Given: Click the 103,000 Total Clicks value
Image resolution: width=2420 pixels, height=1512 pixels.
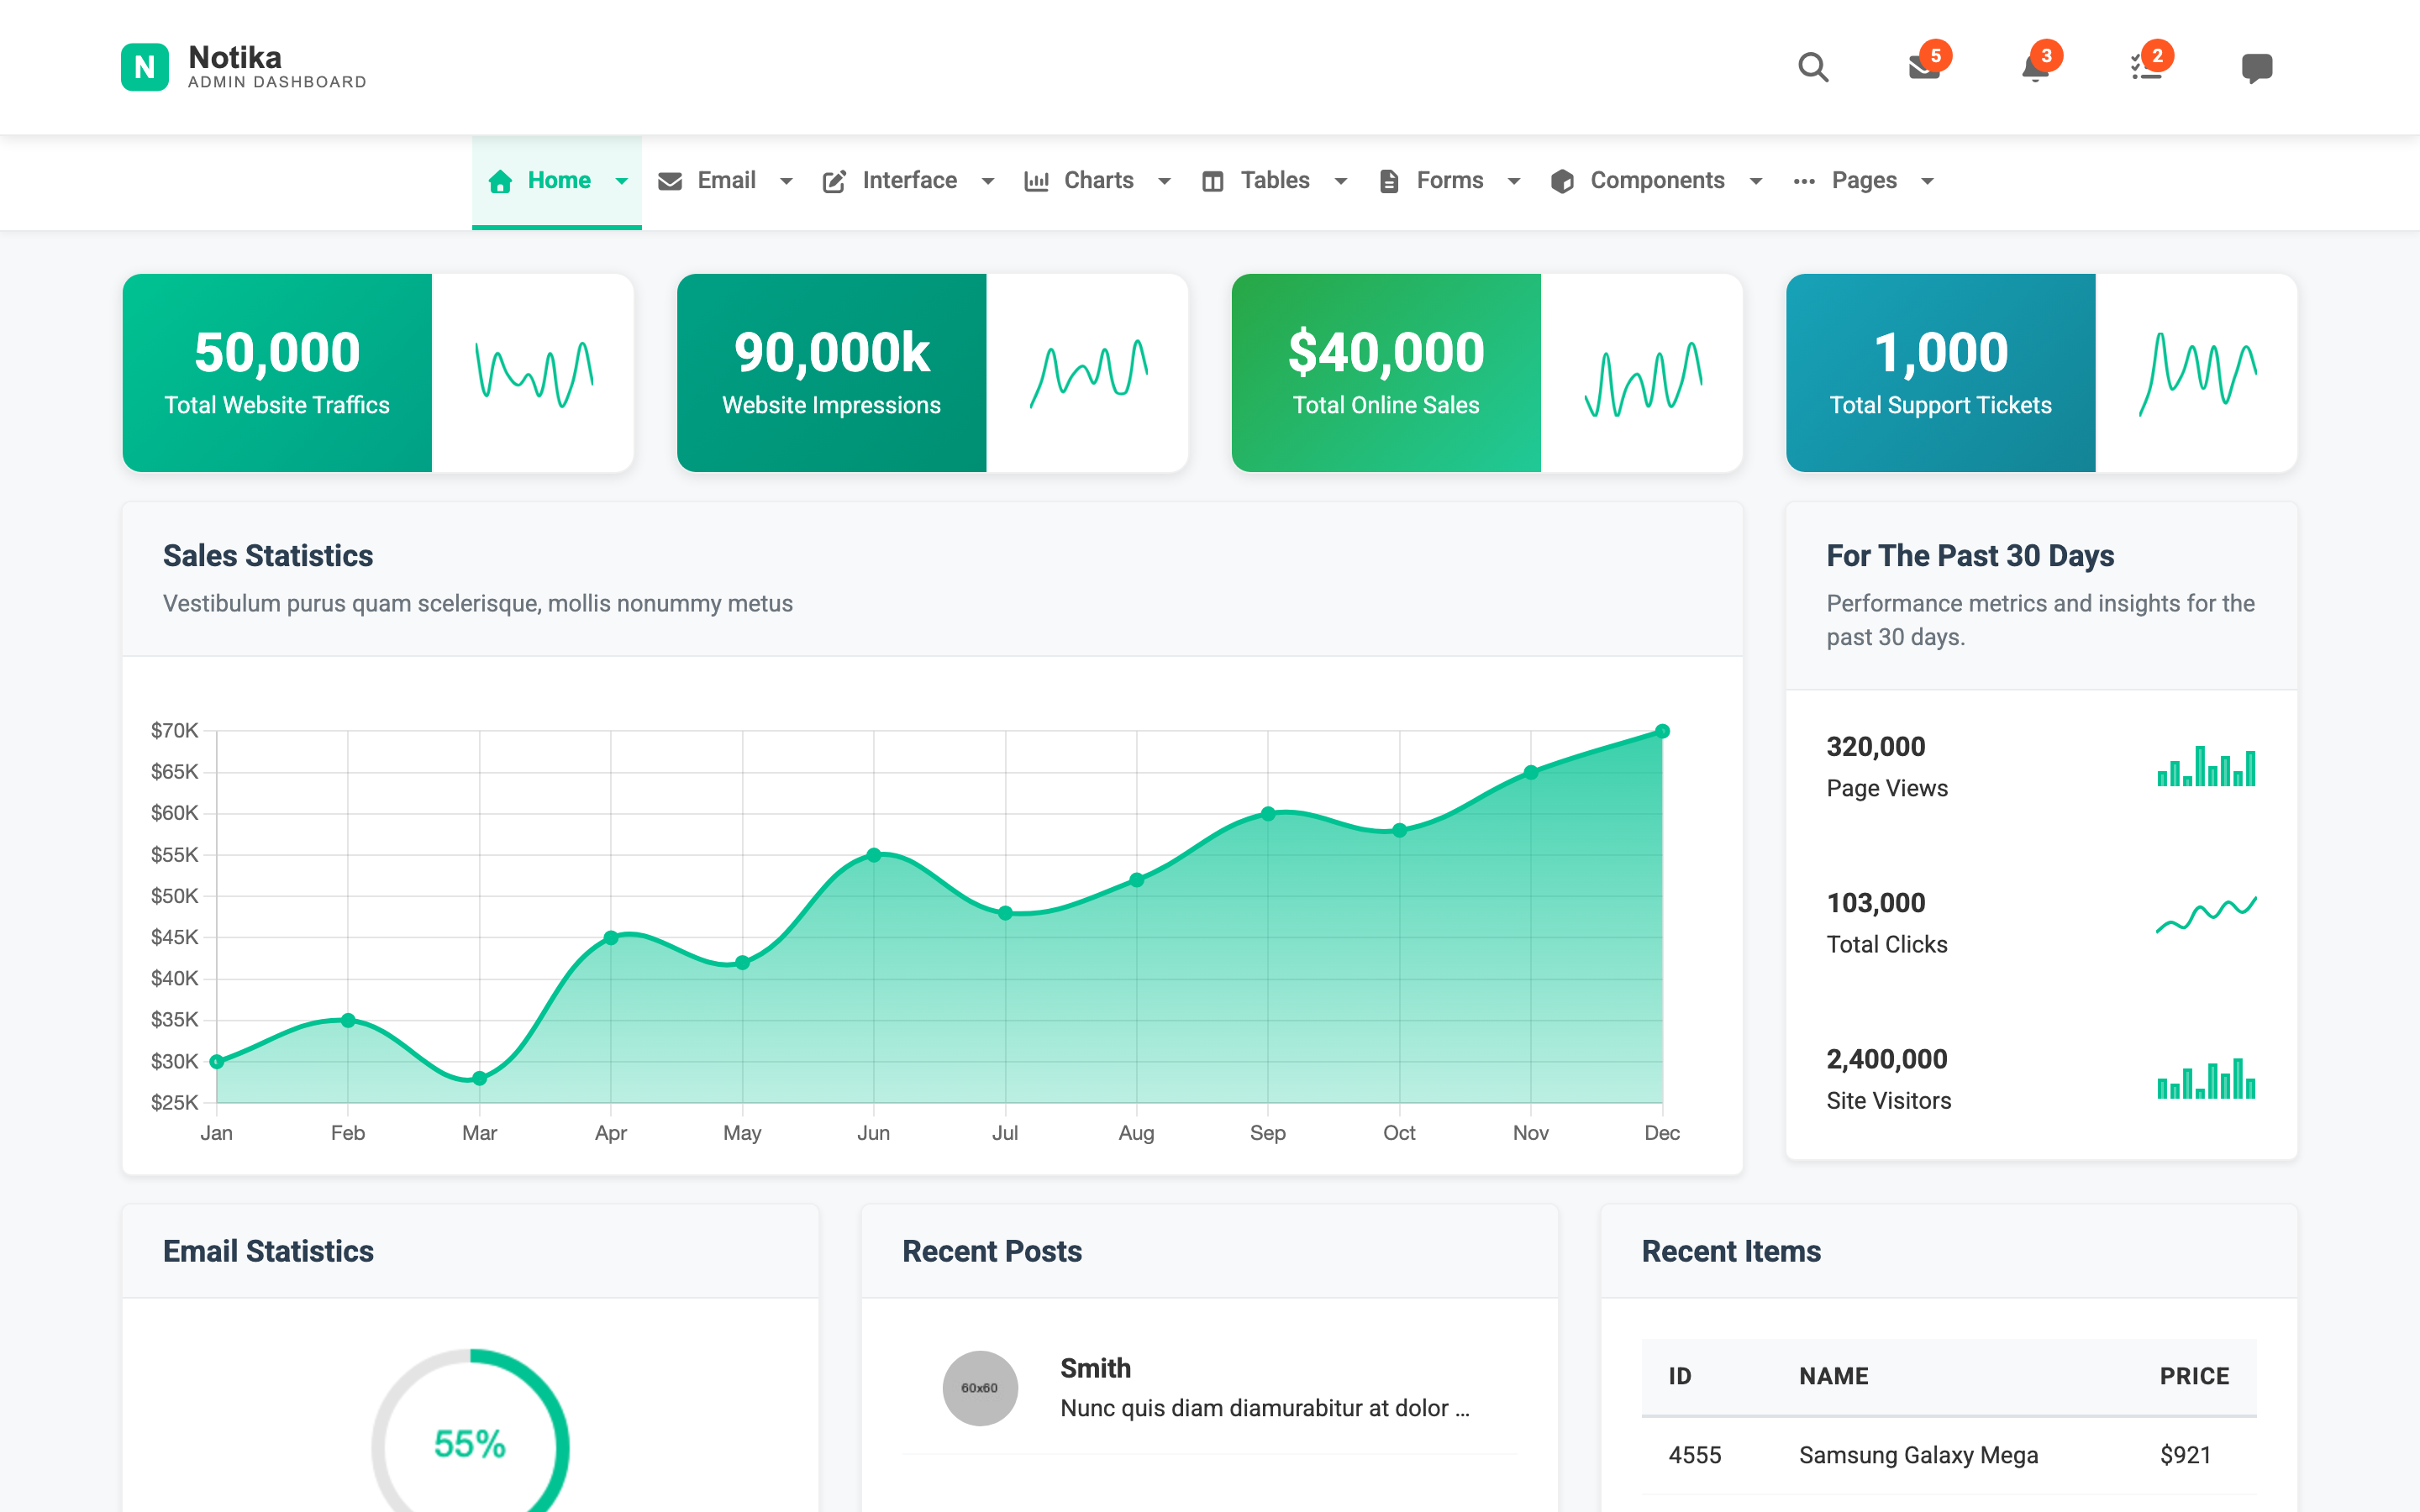Looking at the screenshot, I should [1876, 902].
